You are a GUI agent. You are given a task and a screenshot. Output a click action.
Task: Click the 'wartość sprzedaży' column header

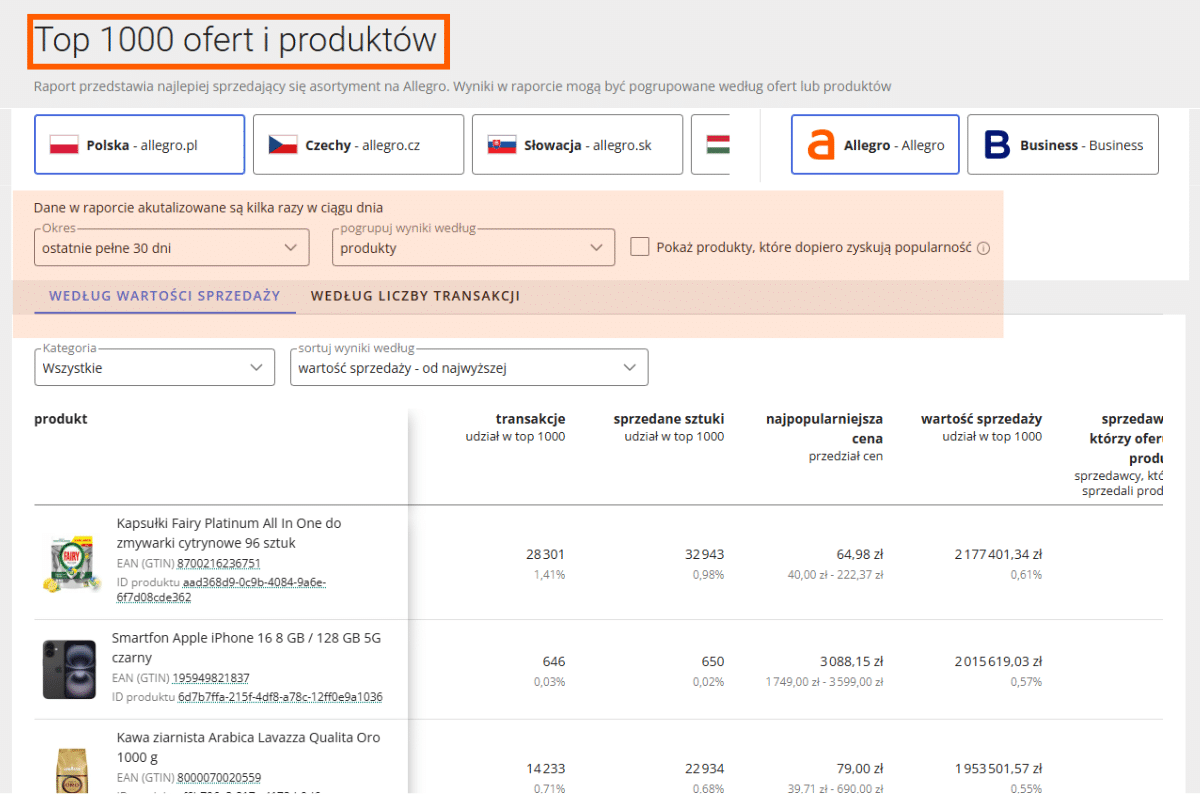click(x=981, y=419)
